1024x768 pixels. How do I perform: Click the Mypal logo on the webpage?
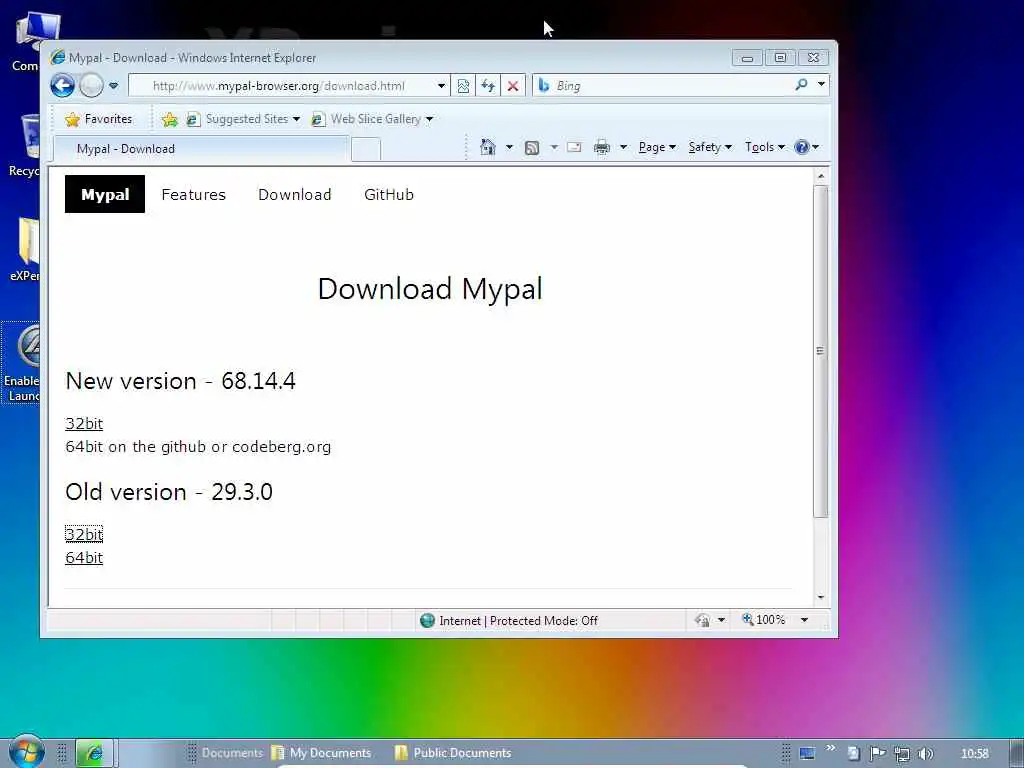[104, 194]
